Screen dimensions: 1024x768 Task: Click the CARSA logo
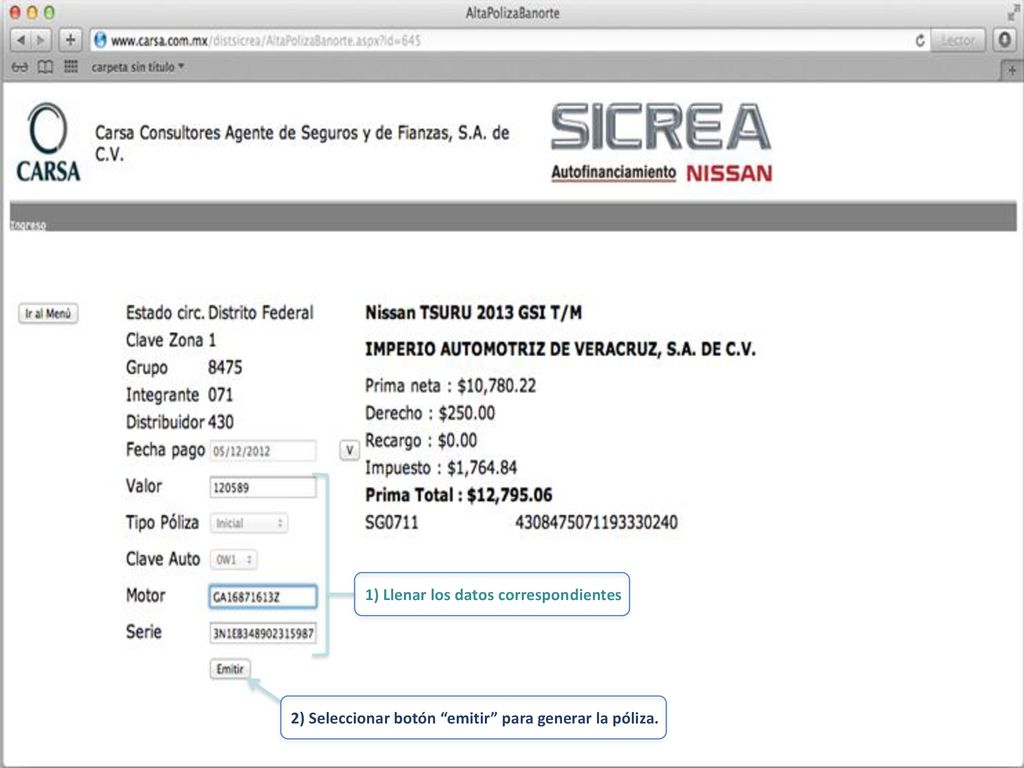[x=48, y=142]
